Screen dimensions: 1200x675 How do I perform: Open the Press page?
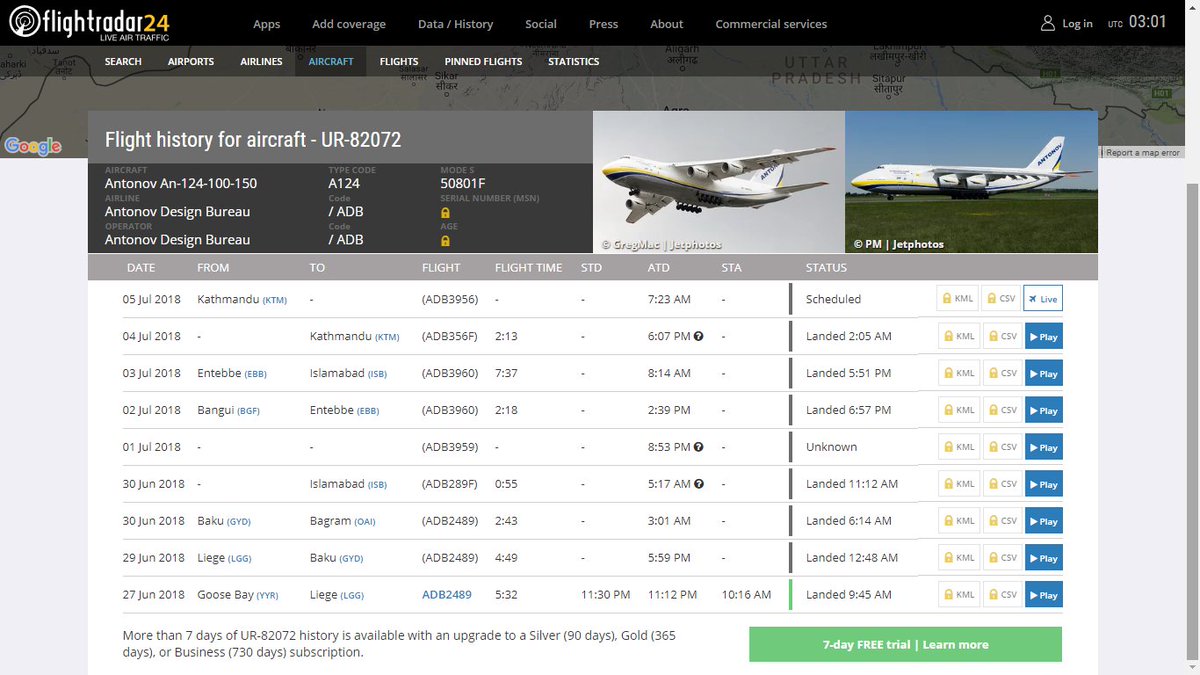tap(604, 24)
